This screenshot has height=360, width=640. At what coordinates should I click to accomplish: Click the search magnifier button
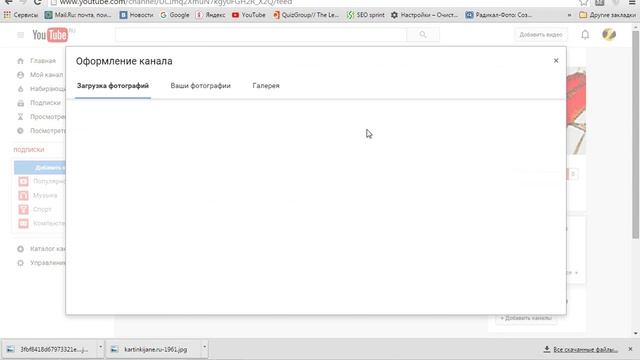(423, 35)
